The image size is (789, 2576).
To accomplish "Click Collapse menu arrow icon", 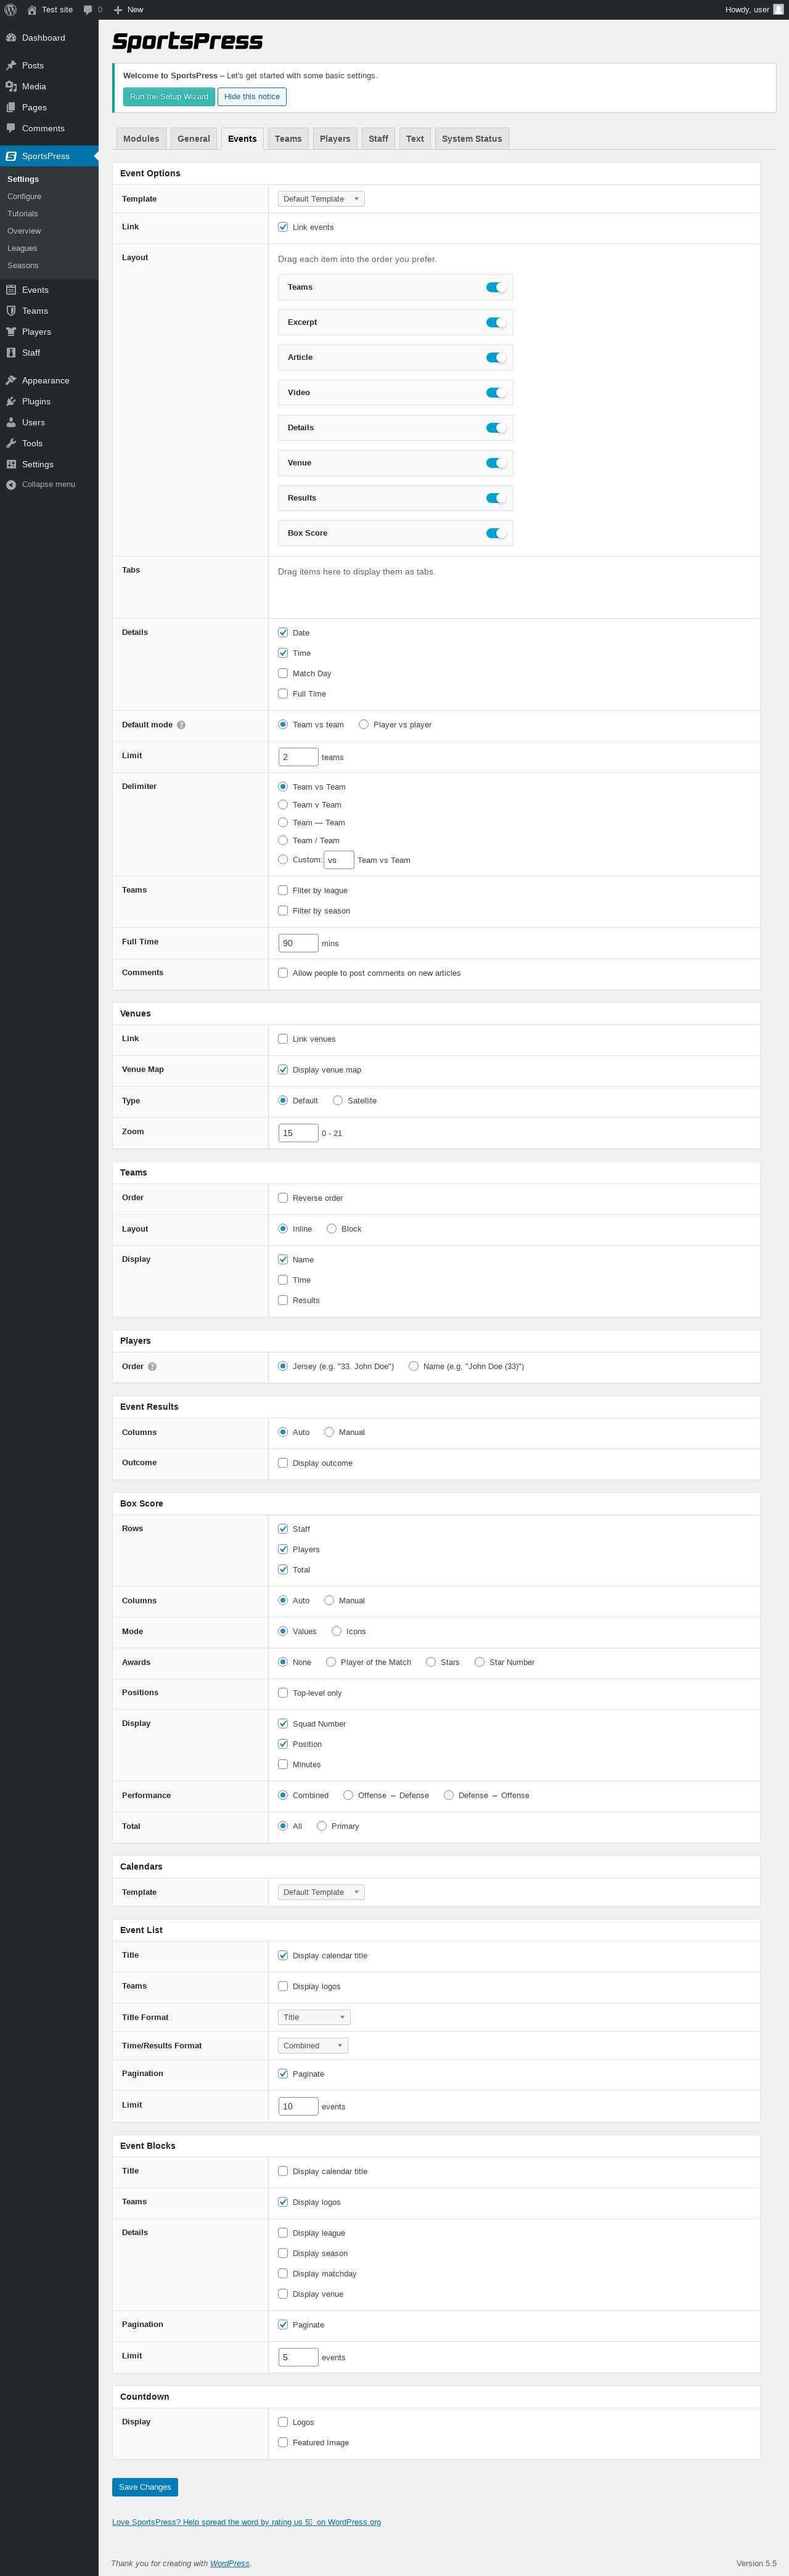I will pyautogui.click(x=11, y=485).
